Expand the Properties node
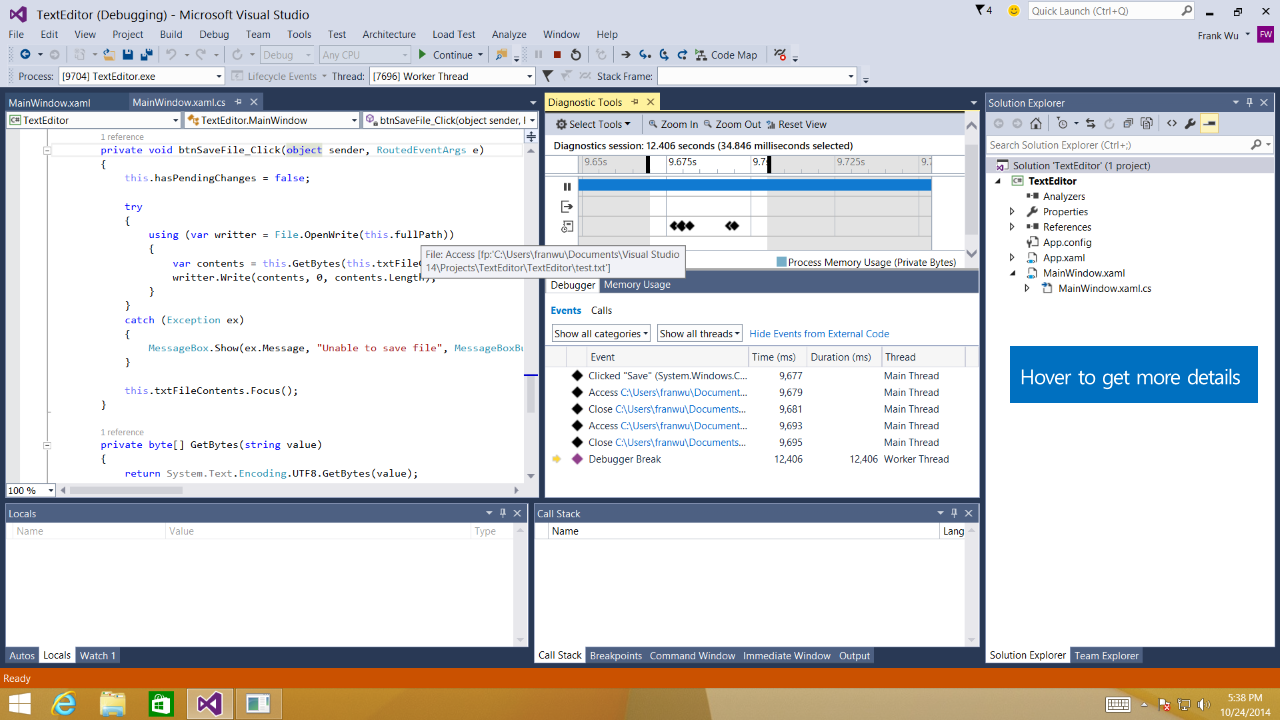The width and height of the screenshot is (1280, 720). click(x=1012, y=212)
